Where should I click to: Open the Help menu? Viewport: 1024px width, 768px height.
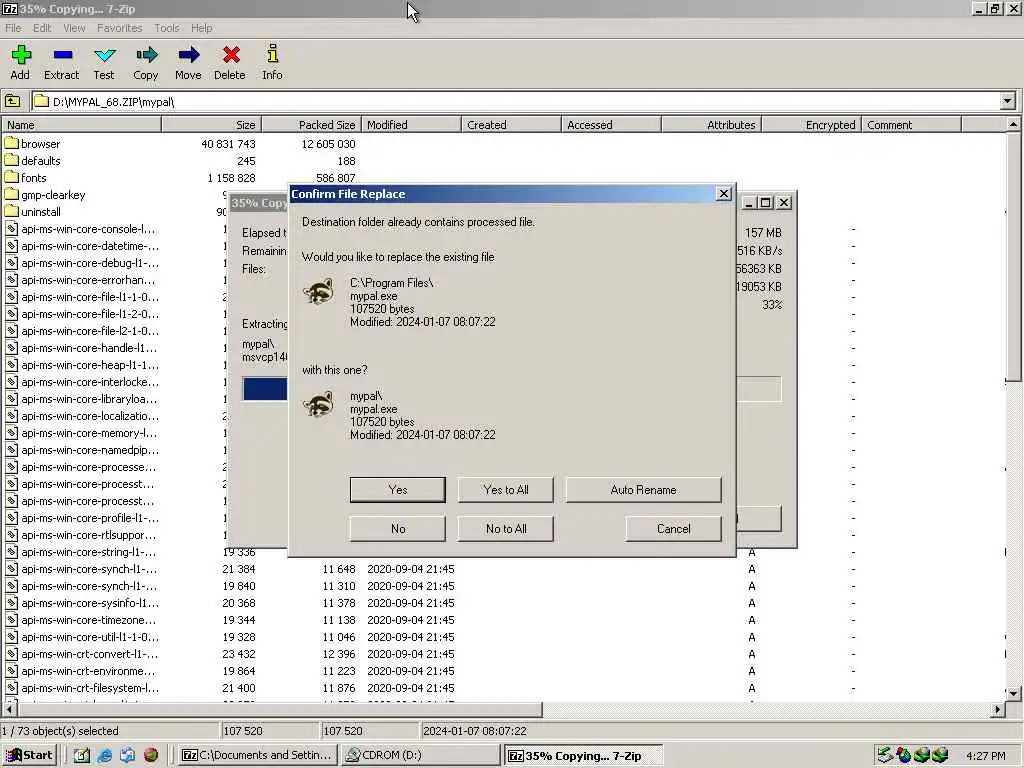(202, 28)
